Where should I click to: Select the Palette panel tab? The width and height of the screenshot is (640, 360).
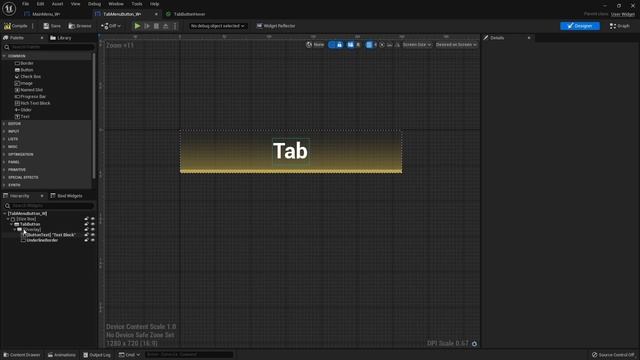click(16, 38)
